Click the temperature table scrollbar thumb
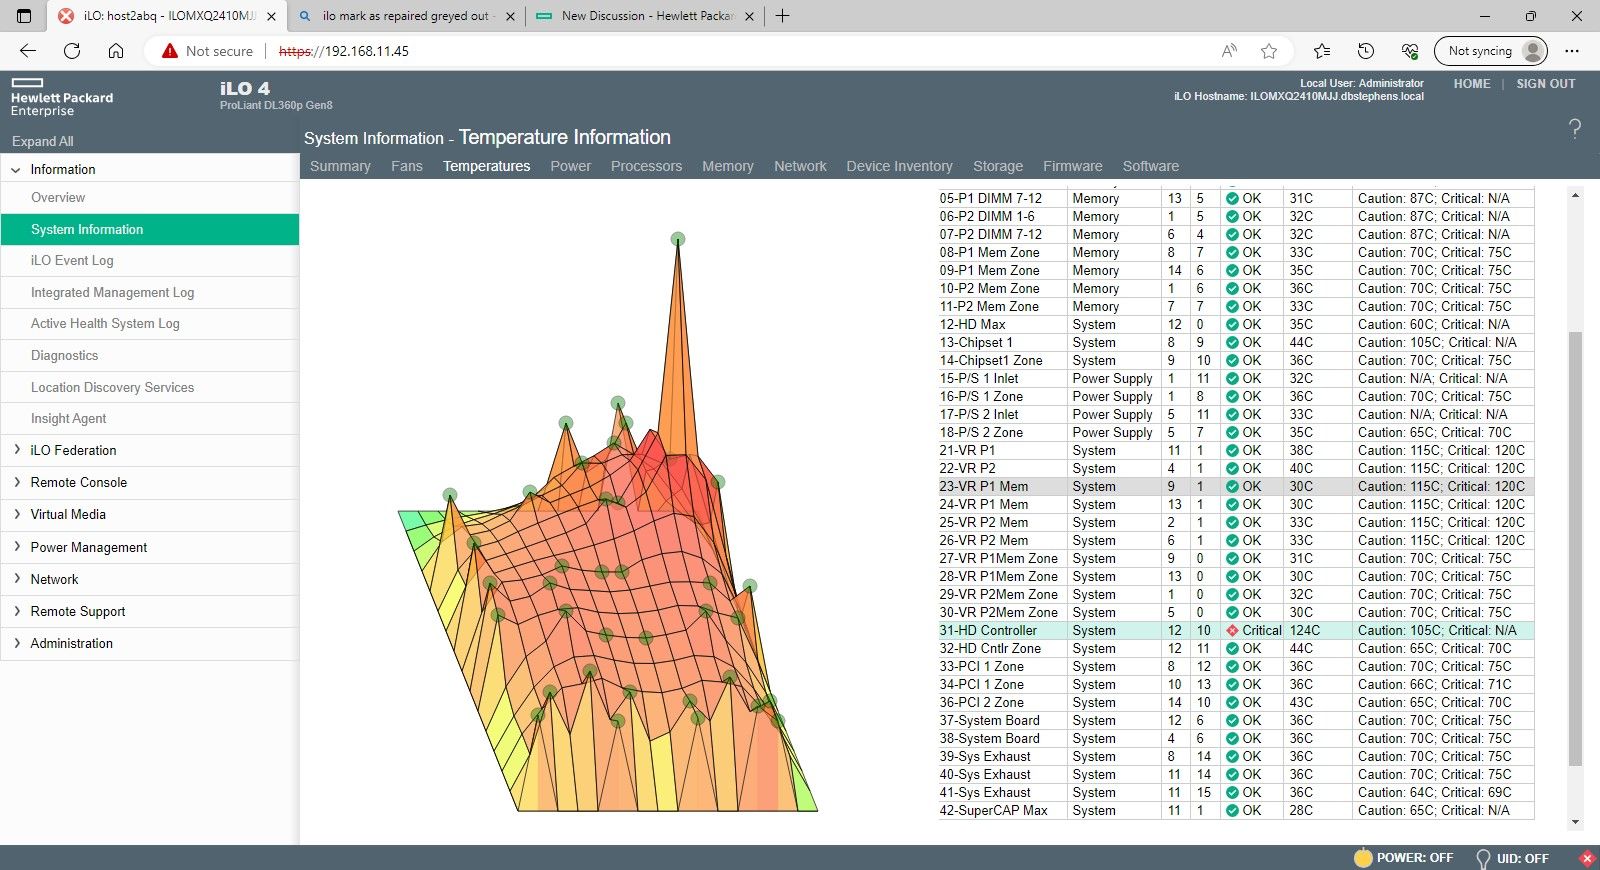This screenshot has height=870, width=1600. (x=1575, y=548)
